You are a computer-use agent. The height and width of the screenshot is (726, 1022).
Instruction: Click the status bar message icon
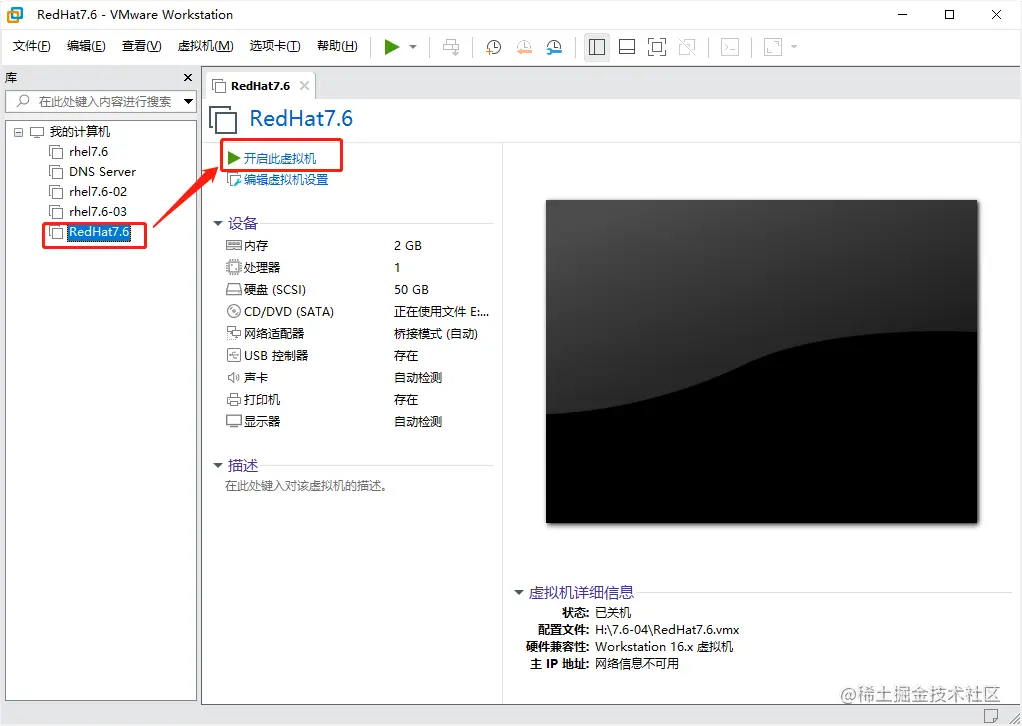(x=991, y=716)
